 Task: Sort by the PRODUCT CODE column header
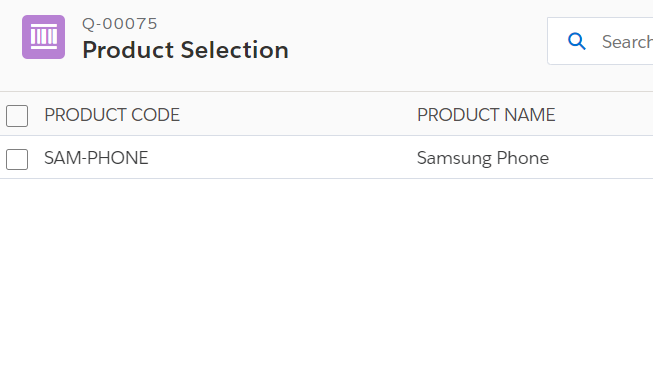coord(112,115)
